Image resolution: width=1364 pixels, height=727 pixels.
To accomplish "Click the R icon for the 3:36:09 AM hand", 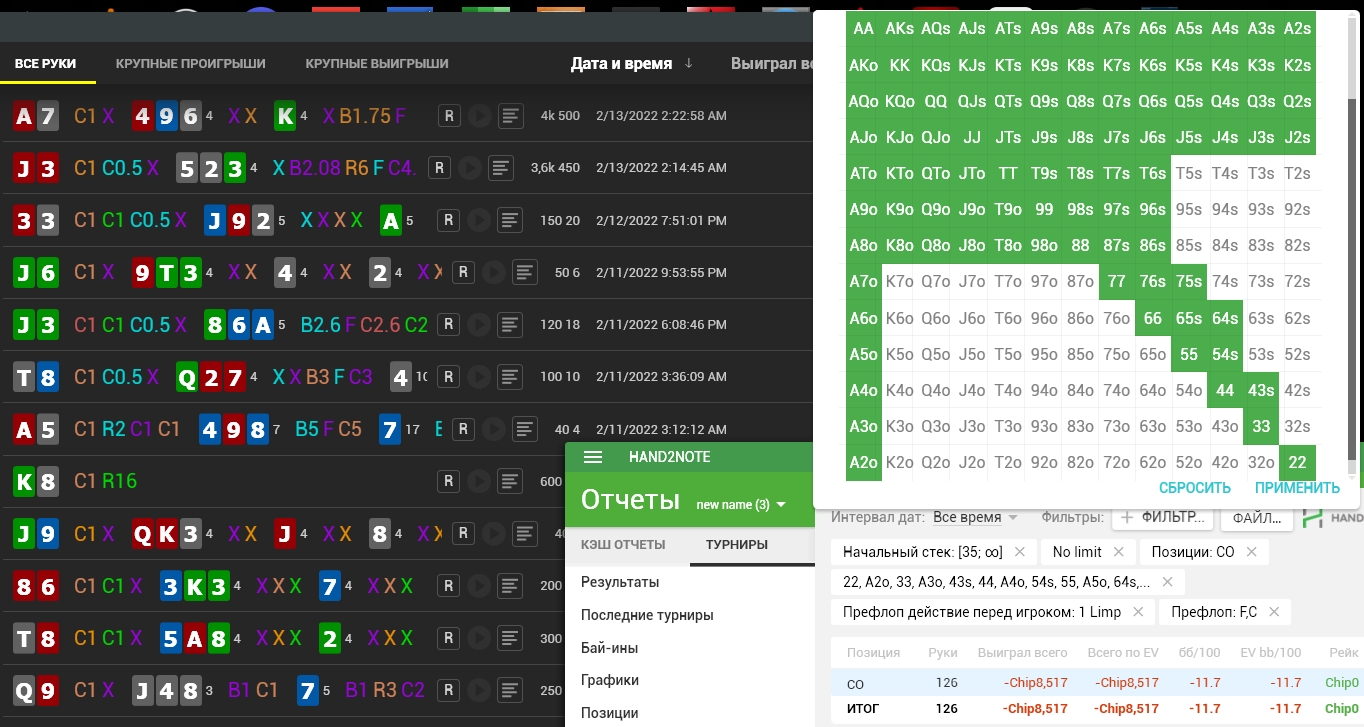I will (x=449, y=377).
